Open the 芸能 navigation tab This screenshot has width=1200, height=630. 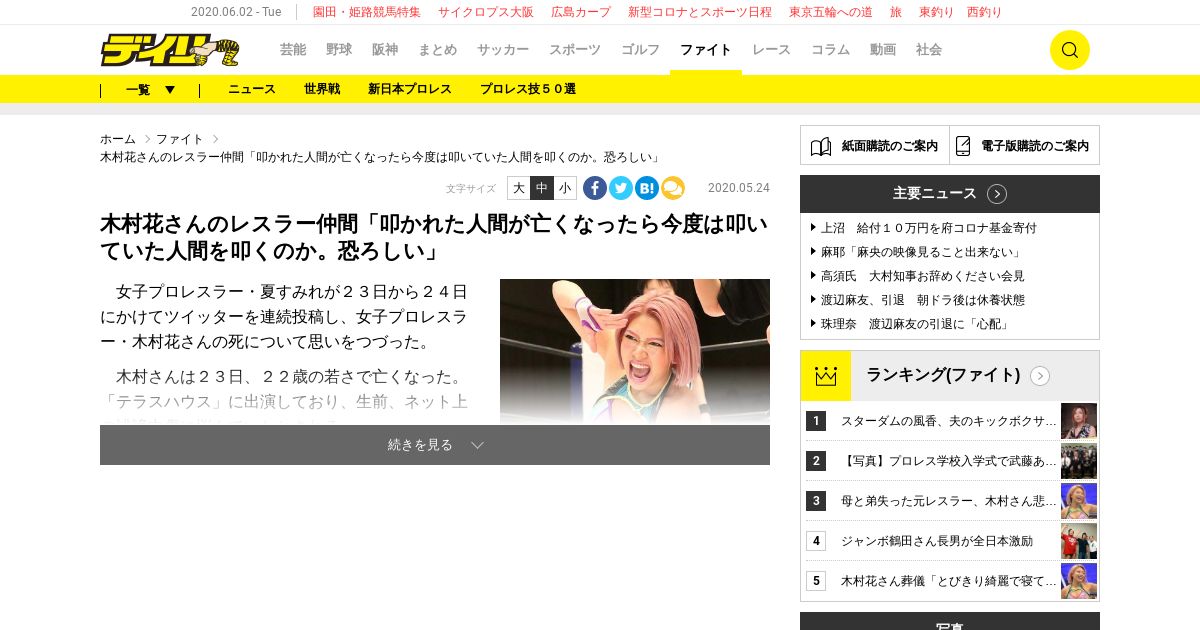click(293, 50)
